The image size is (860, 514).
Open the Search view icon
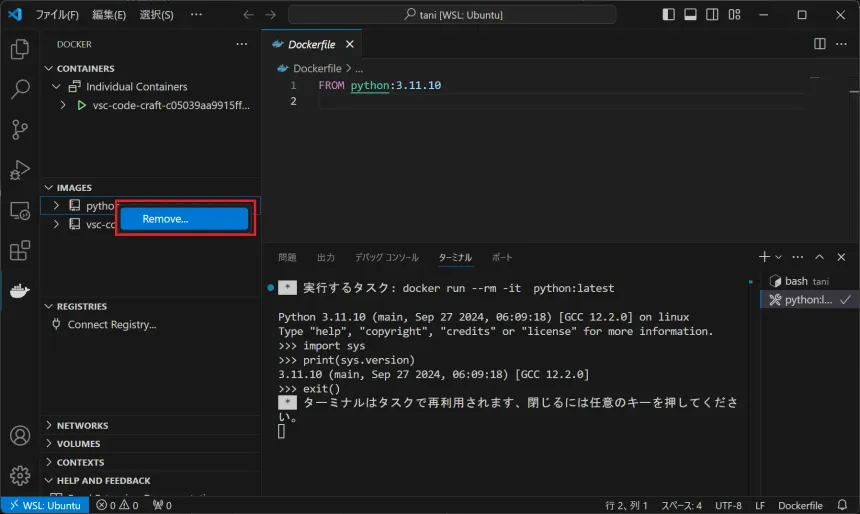point(19,90)
